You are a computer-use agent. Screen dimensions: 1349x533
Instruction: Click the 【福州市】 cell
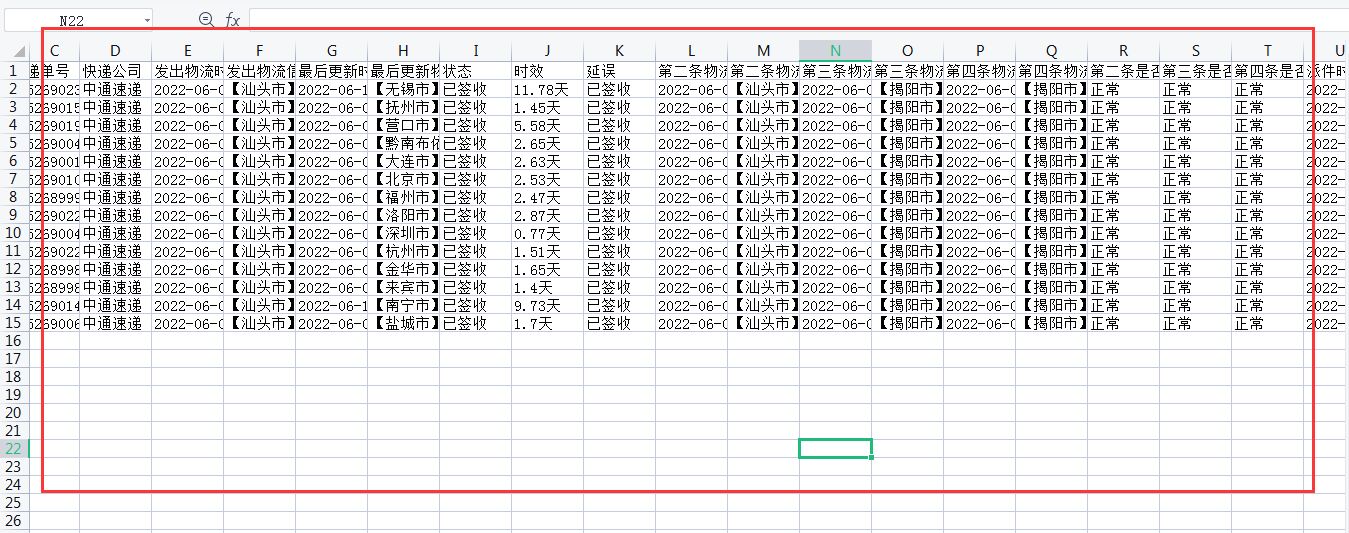click(x=404, y=197)
